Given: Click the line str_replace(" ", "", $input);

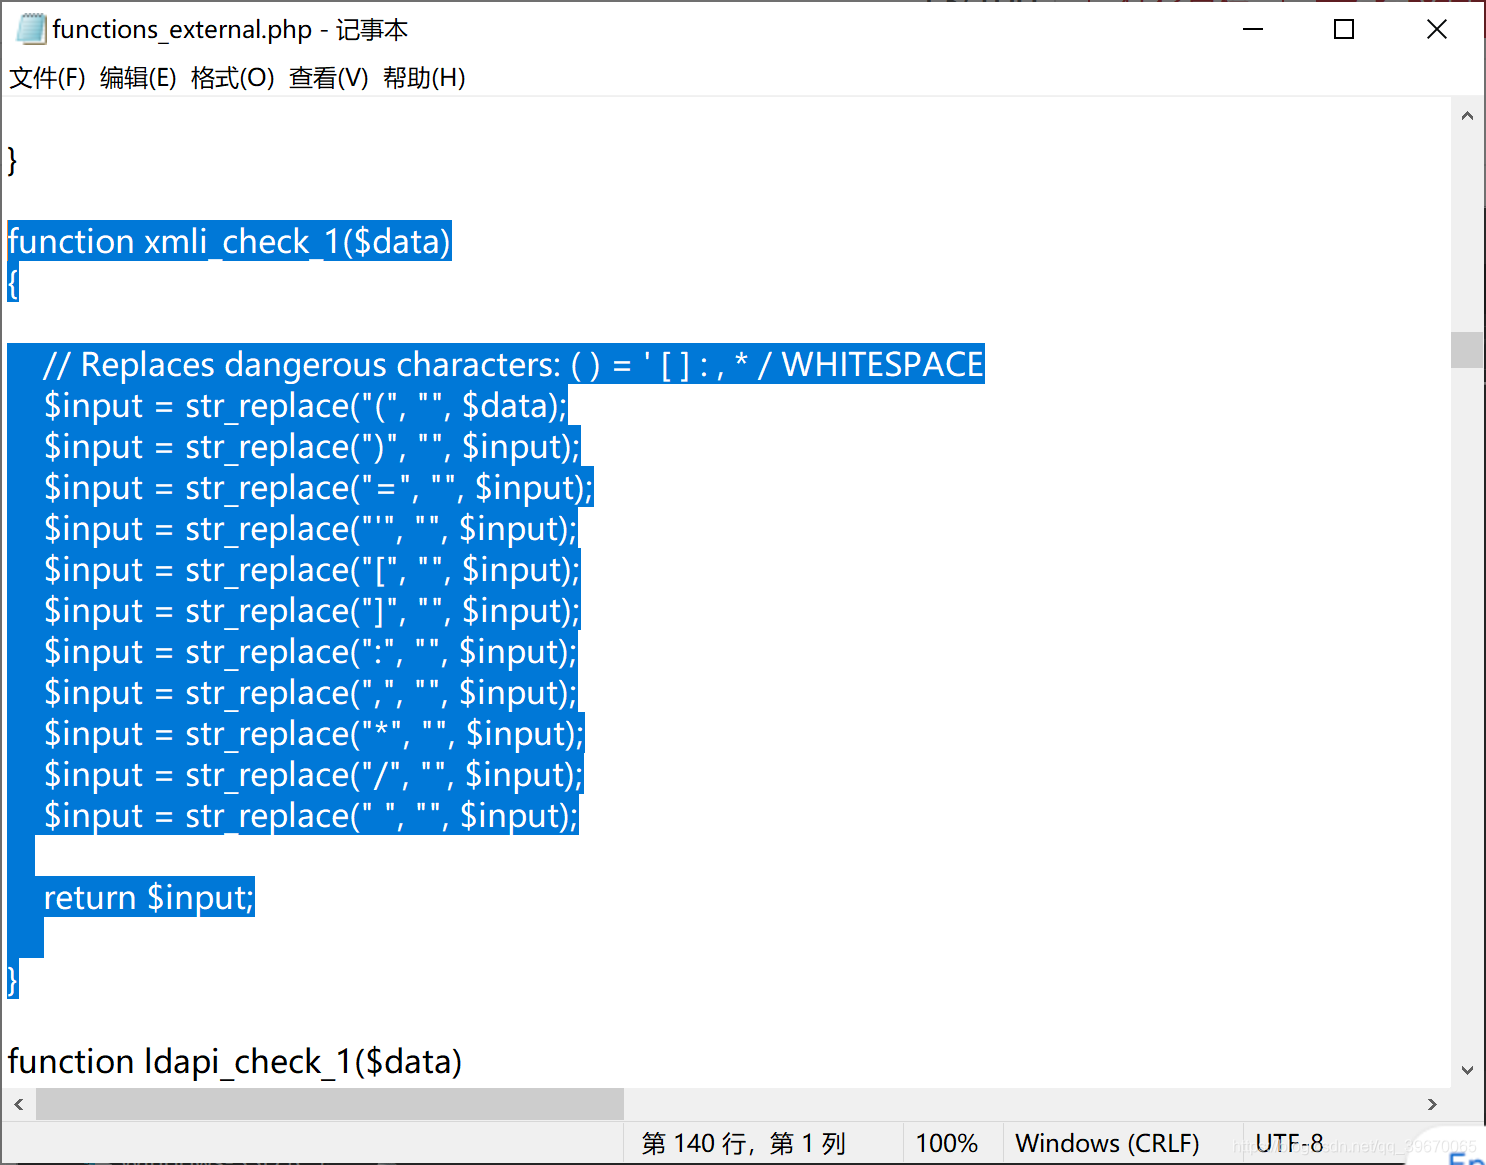Looking at the screenshot, I should [x=310, y=815].
